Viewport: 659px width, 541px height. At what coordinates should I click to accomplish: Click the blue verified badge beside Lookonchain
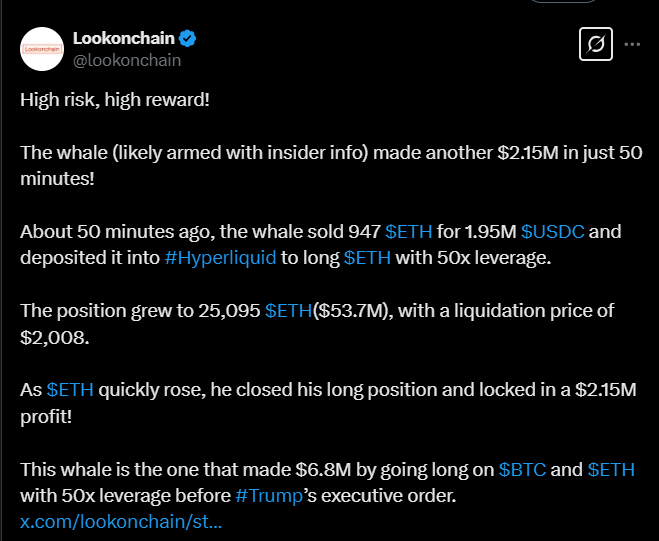(x=187, y=39)
